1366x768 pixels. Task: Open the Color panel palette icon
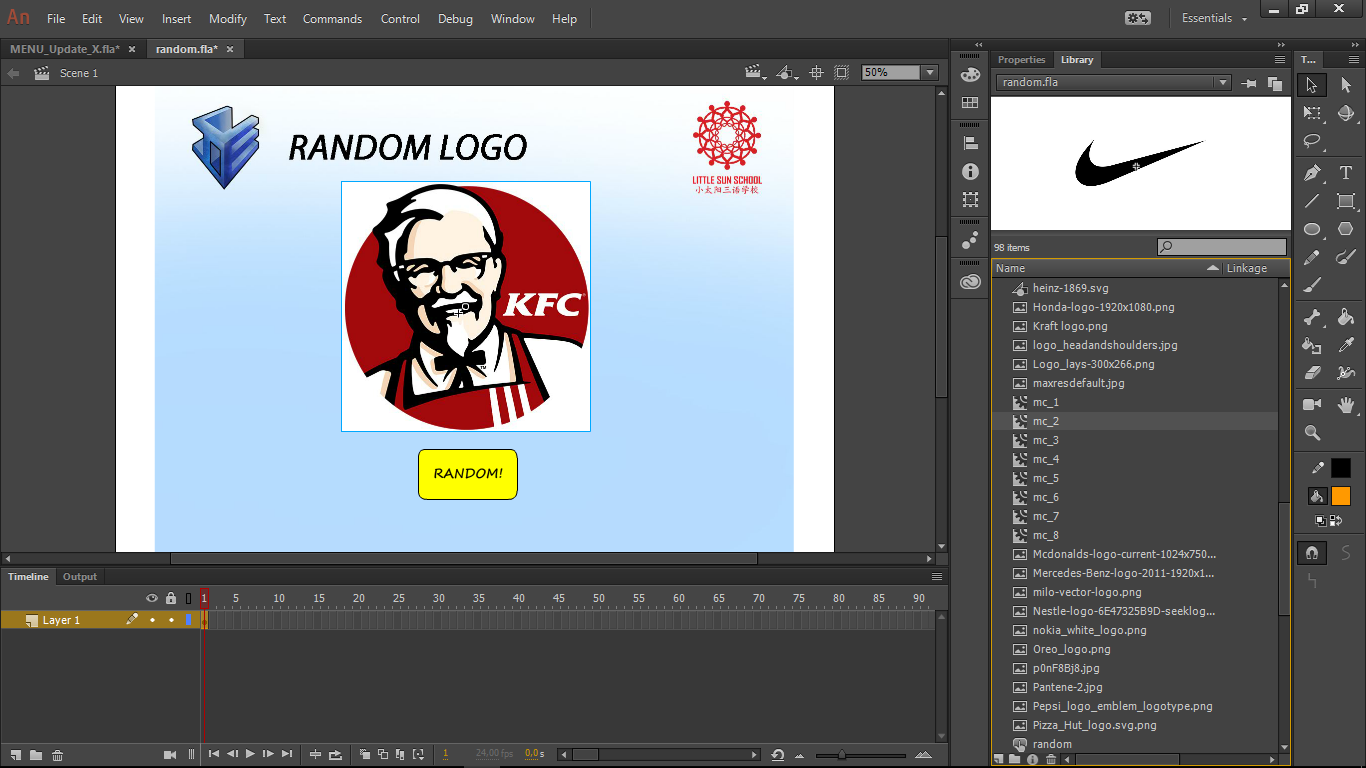point(969,74)
